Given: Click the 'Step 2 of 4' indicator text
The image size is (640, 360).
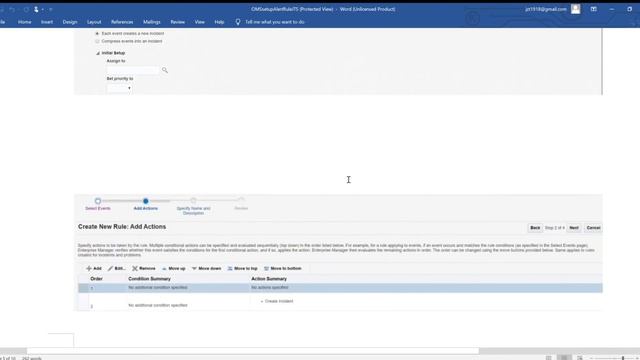Looking at the screenshot, I should point(555,228).
